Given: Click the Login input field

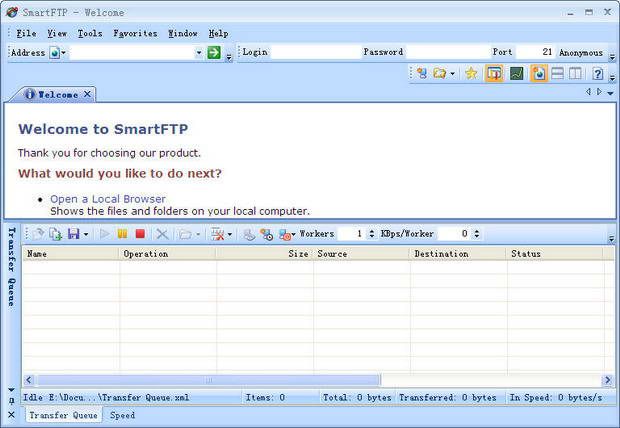Looking at the screenshot, I should pos(316,52).
